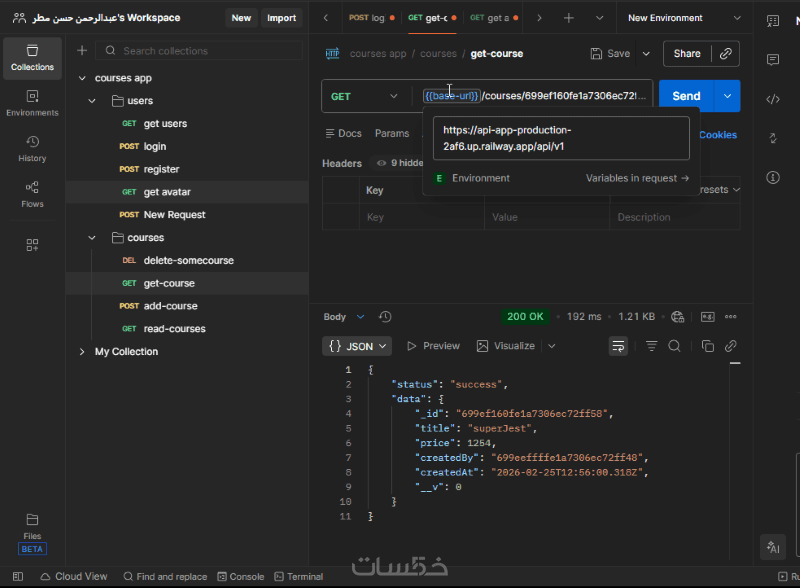
Task: Open the Files beta section
Action: pos(32,534)
